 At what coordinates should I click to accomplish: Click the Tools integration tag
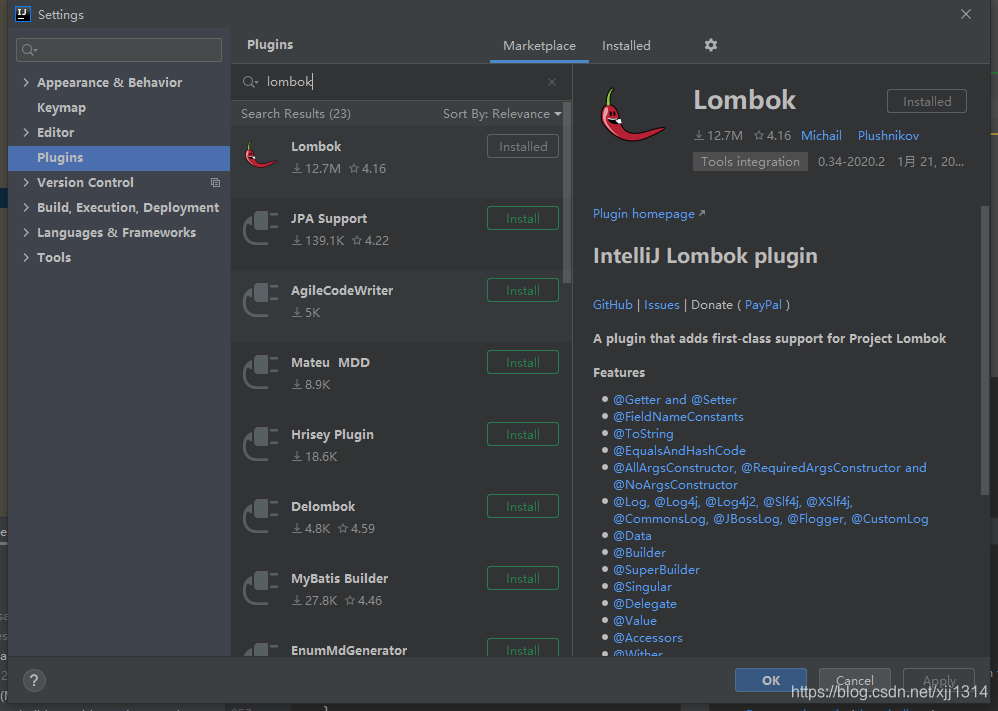coord(750,162)
